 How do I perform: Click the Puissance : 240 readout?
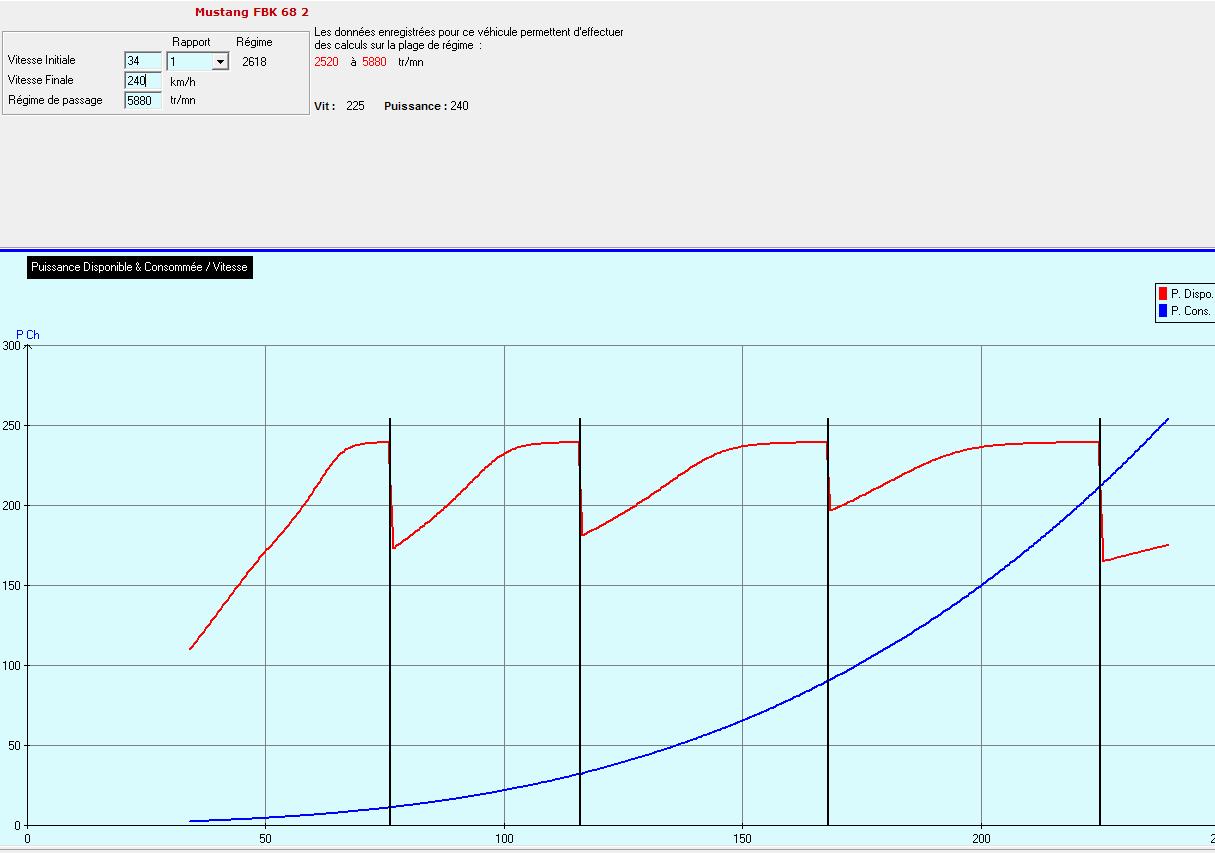[x=426, y=106]
